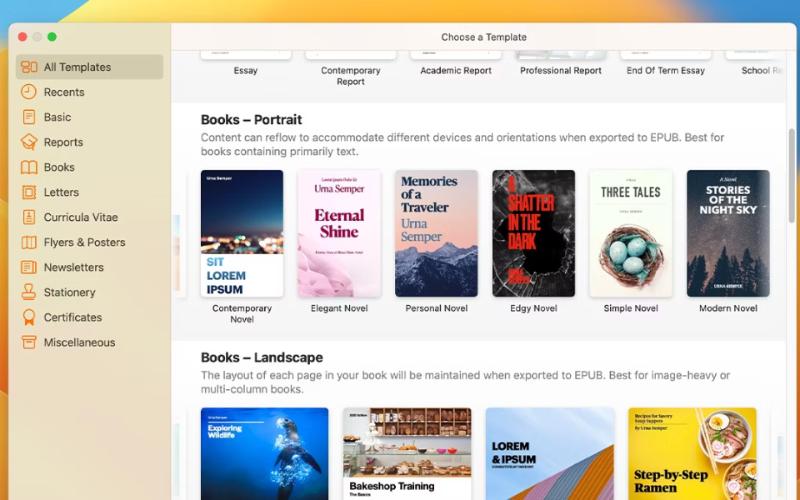Image resolution: width=800 pixels, height=500 pixels.
Task: Click the 'Personal Novel' caption text
Action: (x=436, y=308)
